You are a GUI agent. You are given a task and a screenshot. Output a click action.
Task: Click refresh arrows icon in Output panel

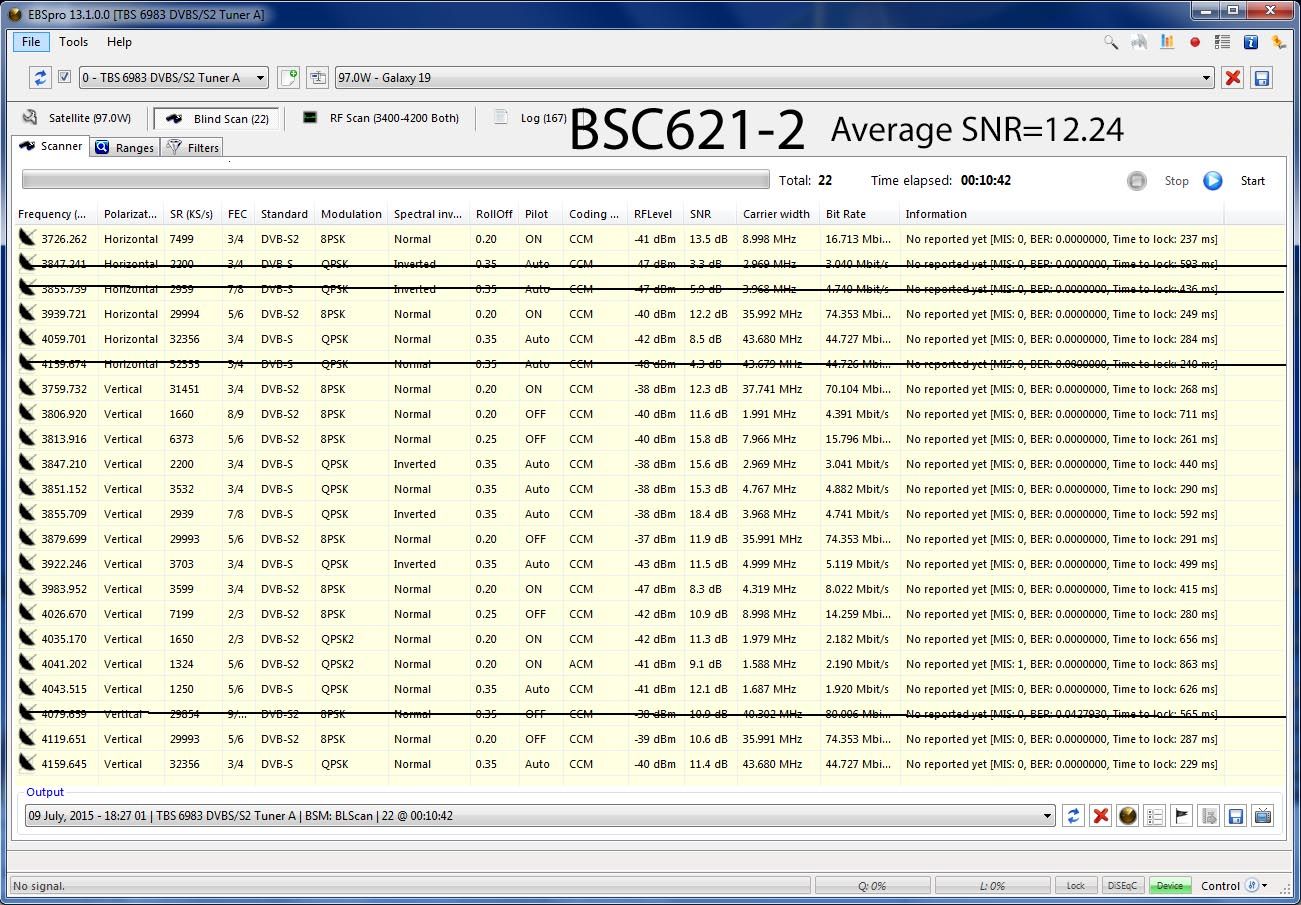coord(1074,816)
